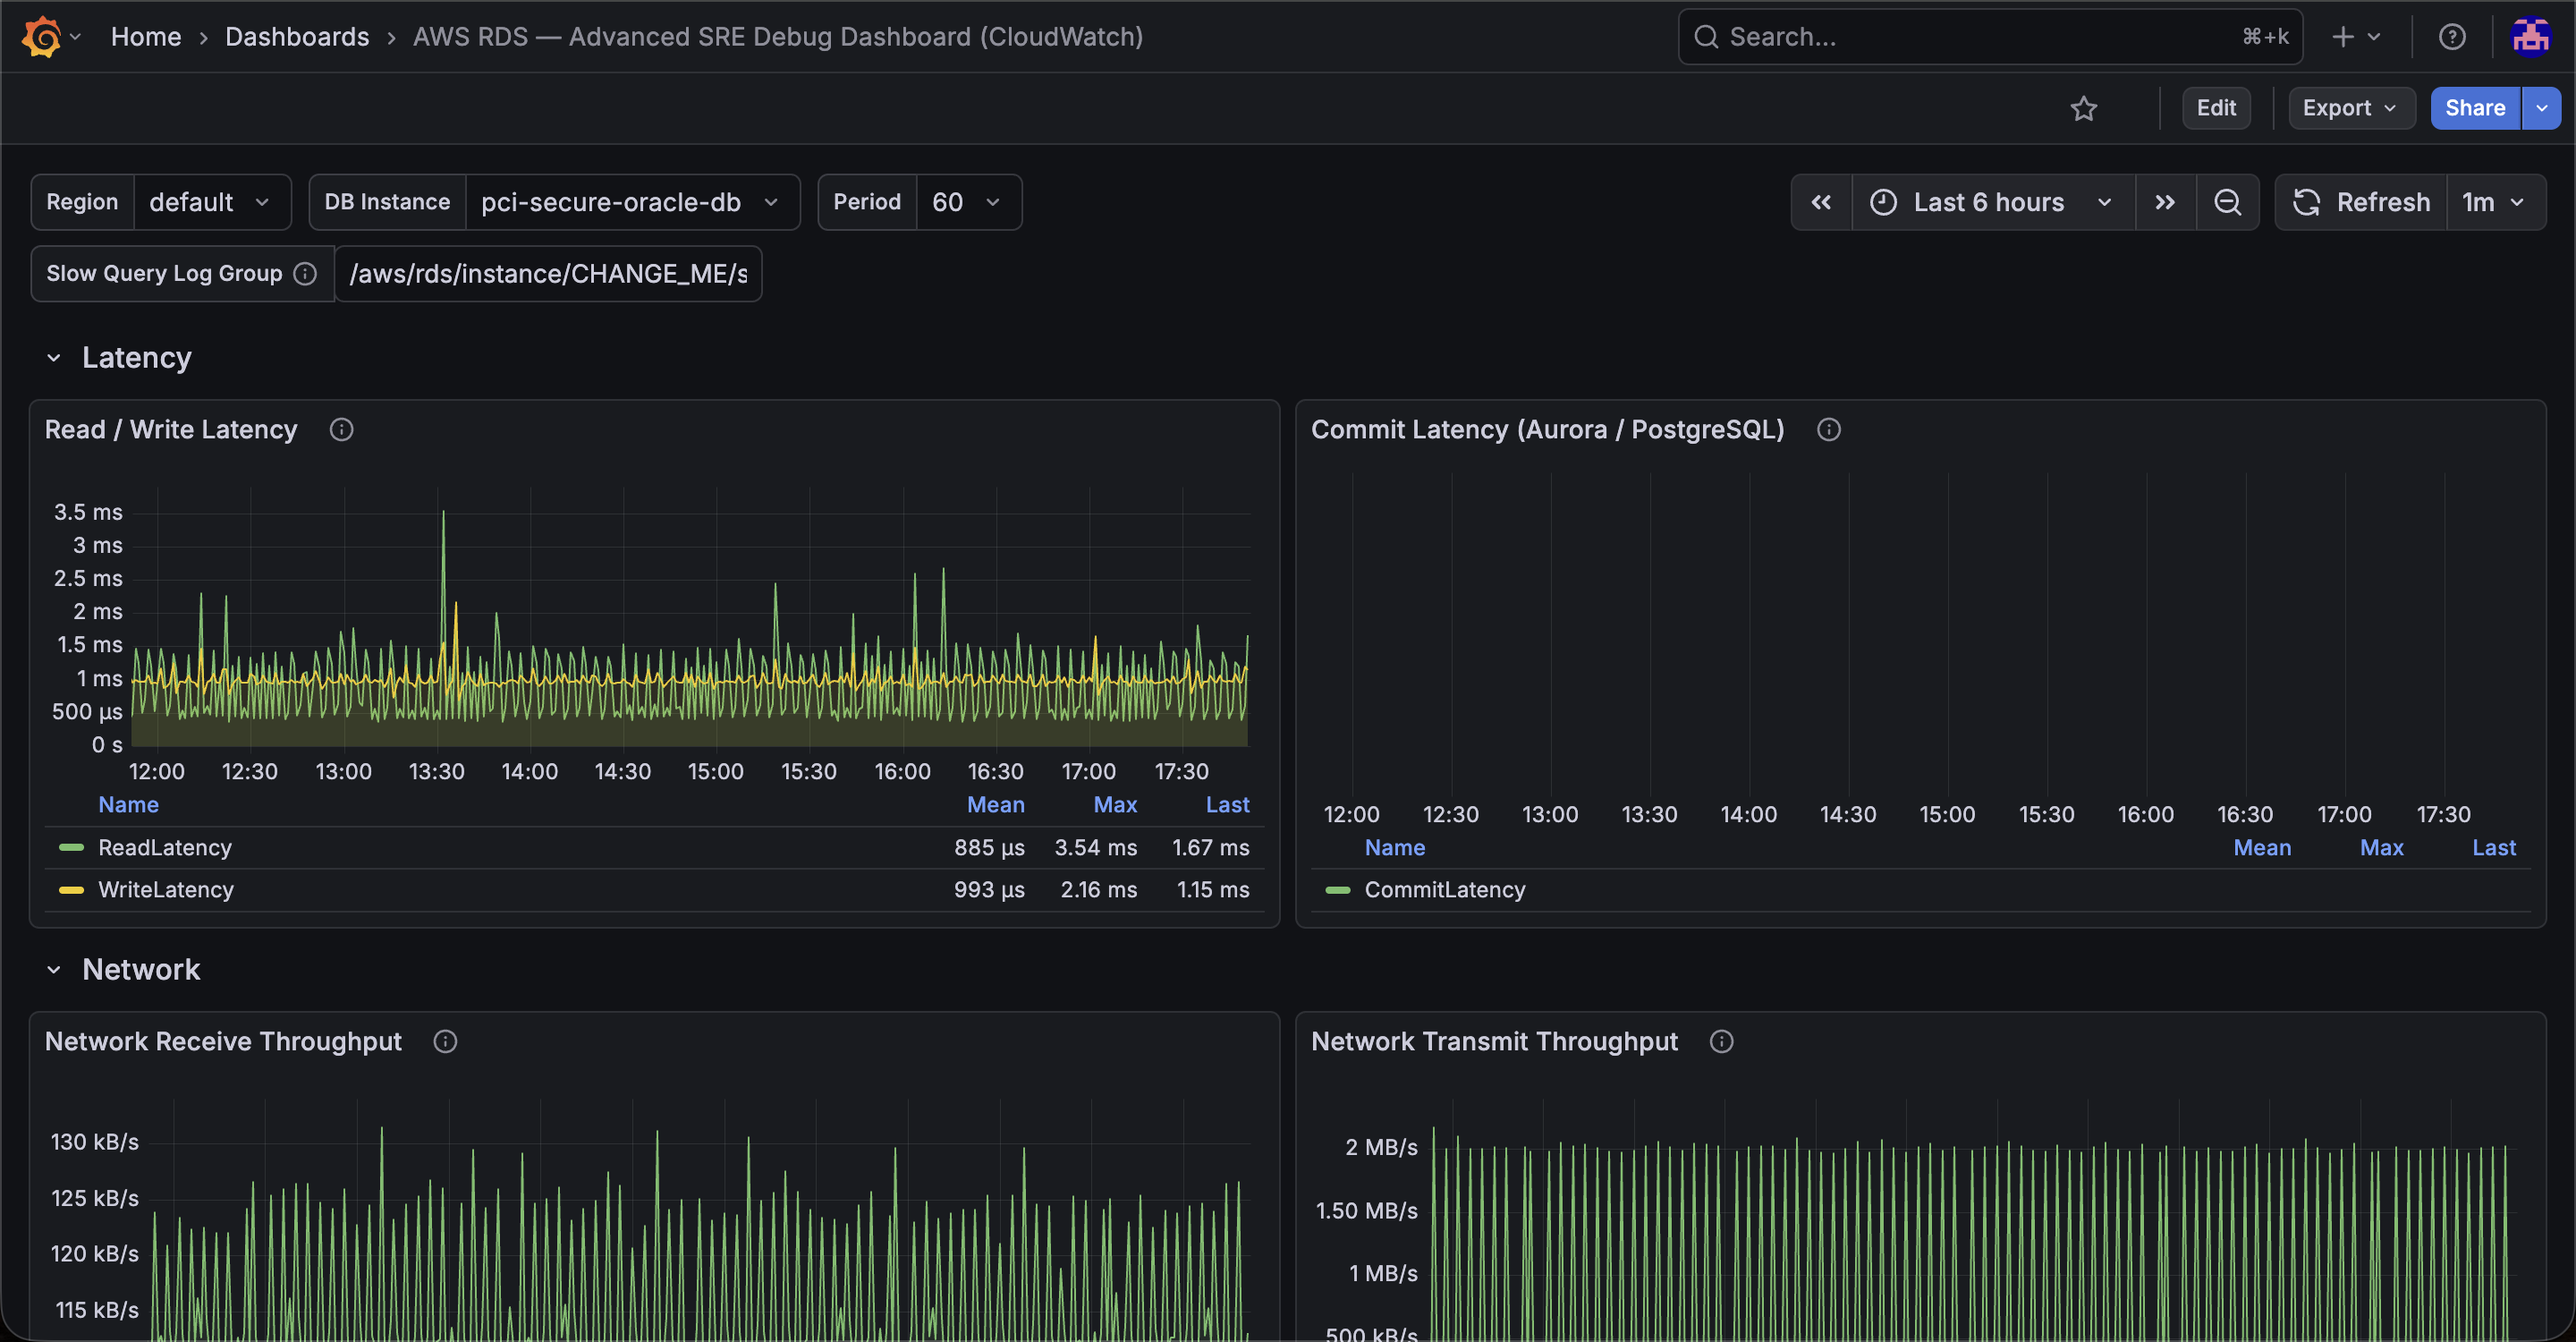The height and width of the screenshot is (1342, 2576).
Task: Click the Share button
Action: point(2475,108)
